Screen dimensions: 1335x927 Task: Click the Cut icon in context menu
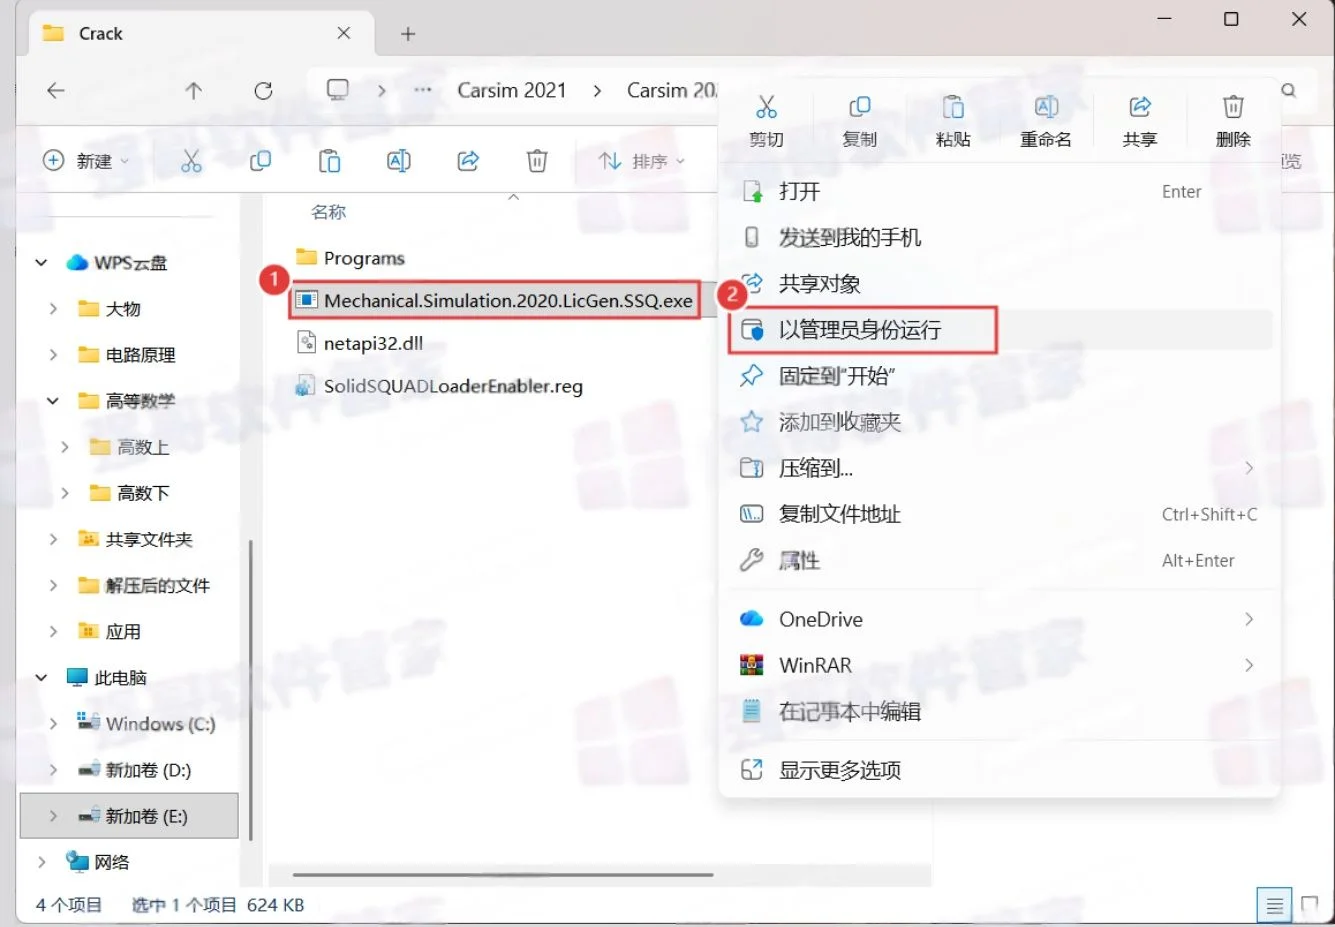click(x=766, y=108)
